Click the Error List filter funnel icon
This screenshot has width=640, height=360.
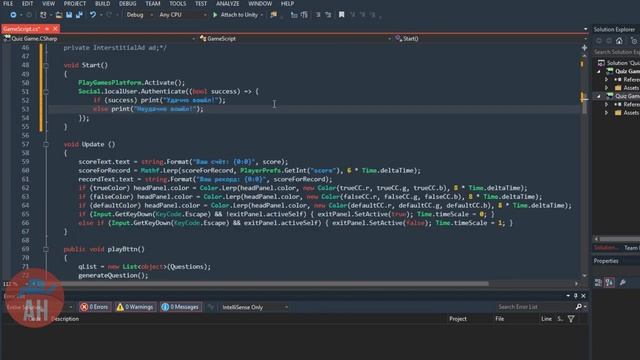point(571,319)
